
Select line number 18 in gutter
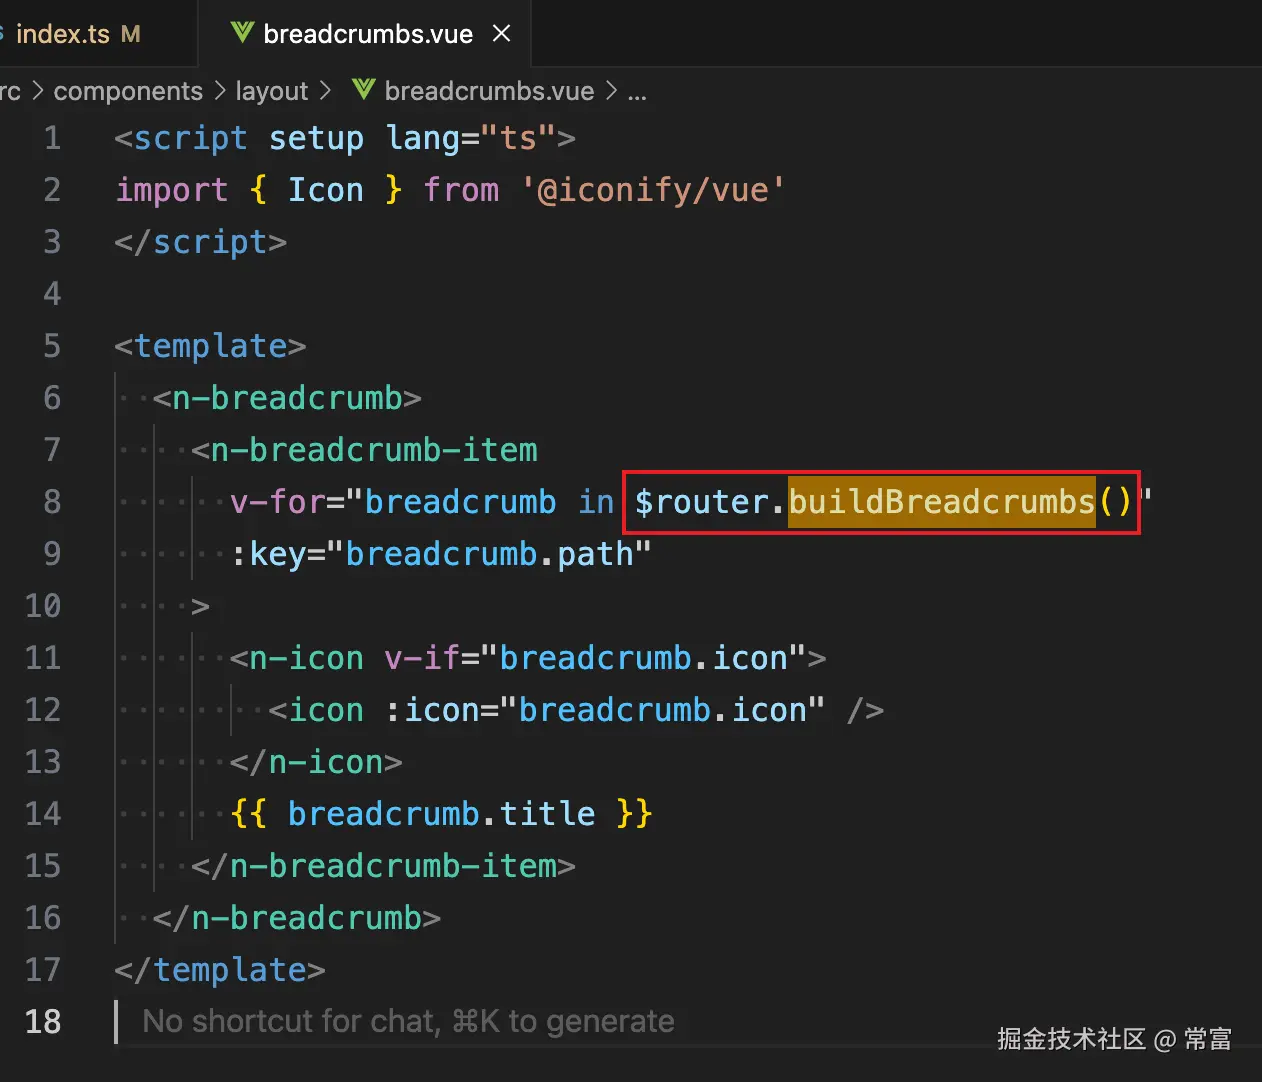pyautogui.click(x=43, y=1022)
